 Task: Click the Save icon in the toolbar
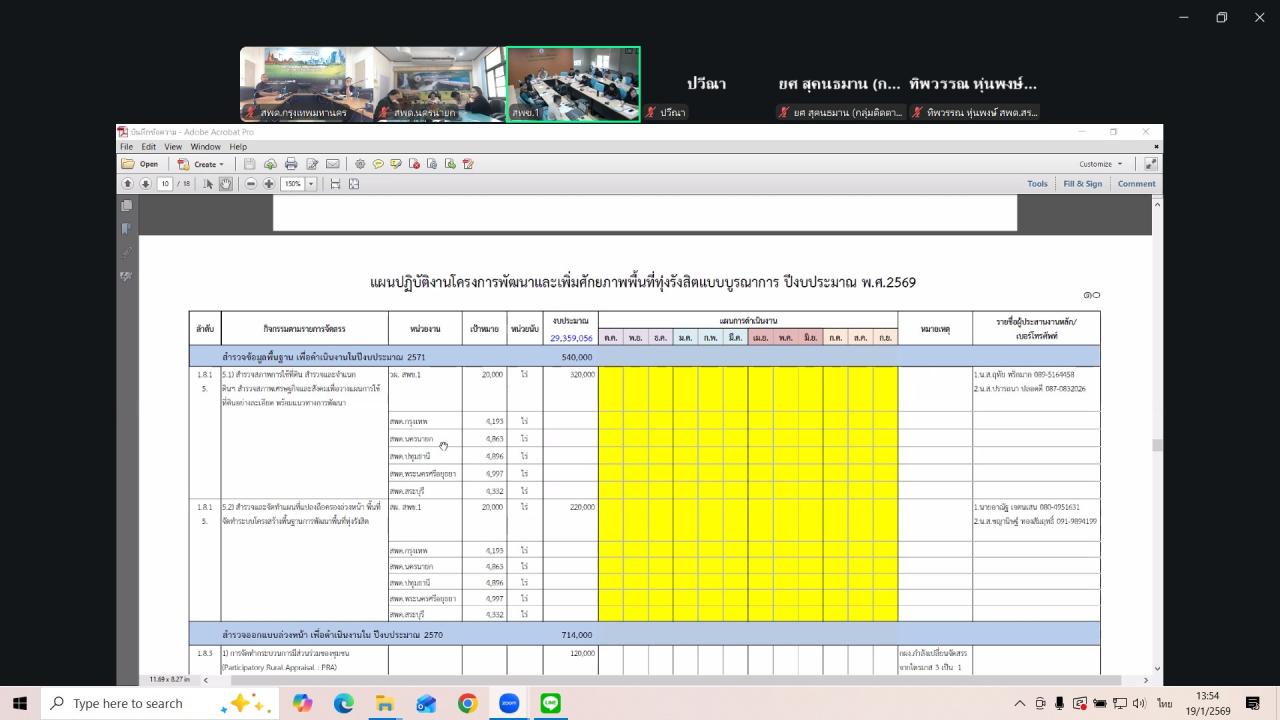tap(247, 163)
